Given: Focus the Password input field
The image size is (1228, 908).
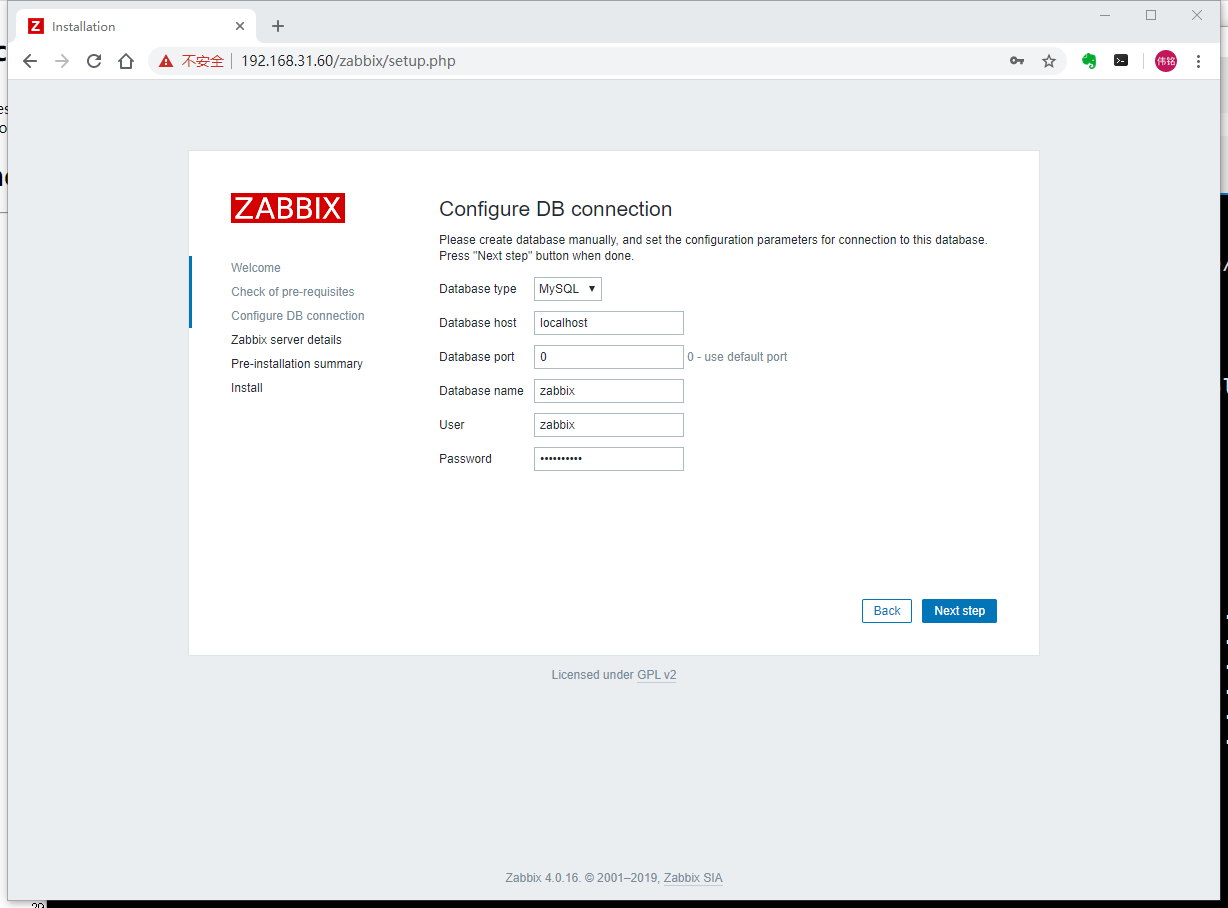Looking at the screenshot, I should click(x=609, y=459).
